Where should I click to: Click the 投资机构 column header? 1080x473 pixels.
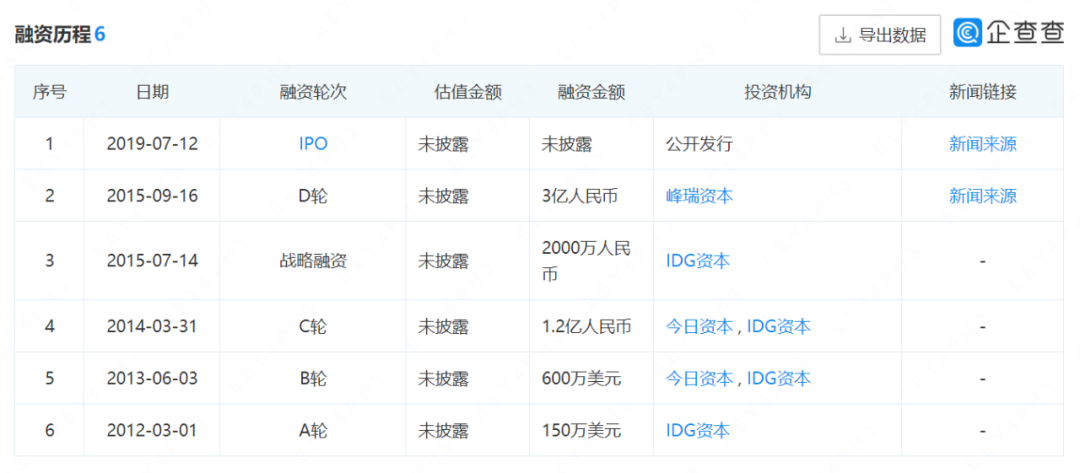click(x=777, y=92)
